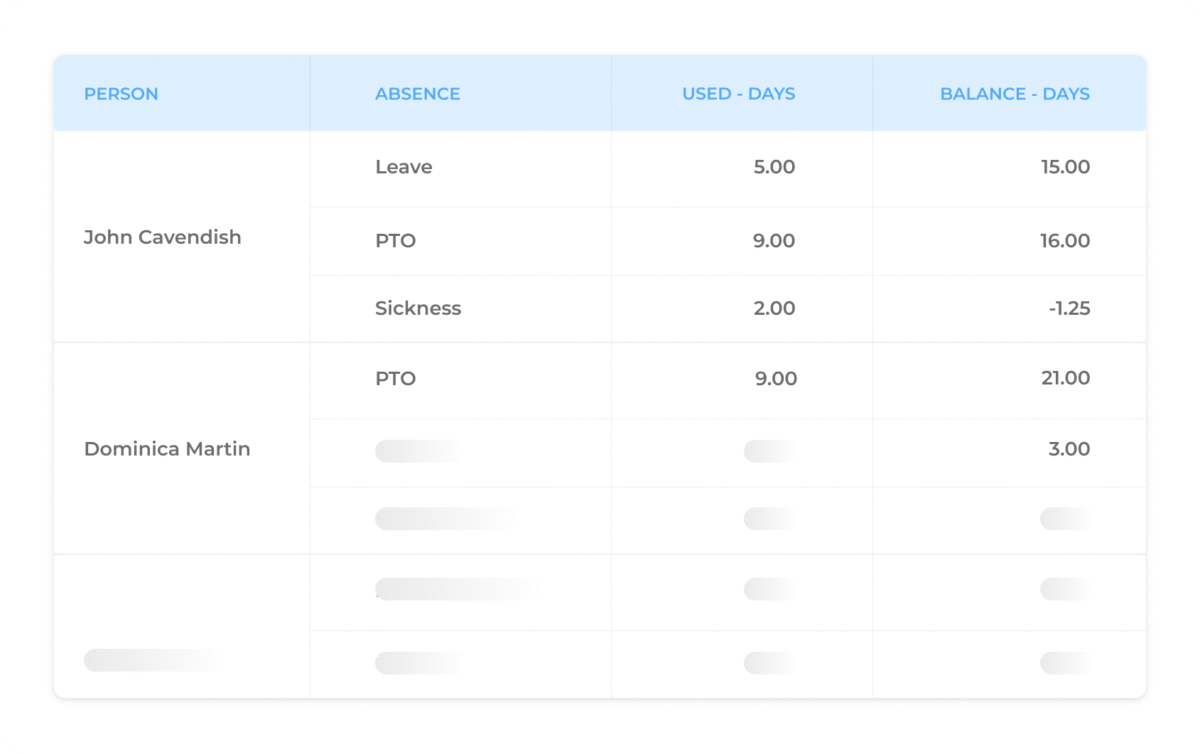Select Dominica Martin's PTO absence cell
This screenshot has height=754, width=1200.
pos(395,379)
